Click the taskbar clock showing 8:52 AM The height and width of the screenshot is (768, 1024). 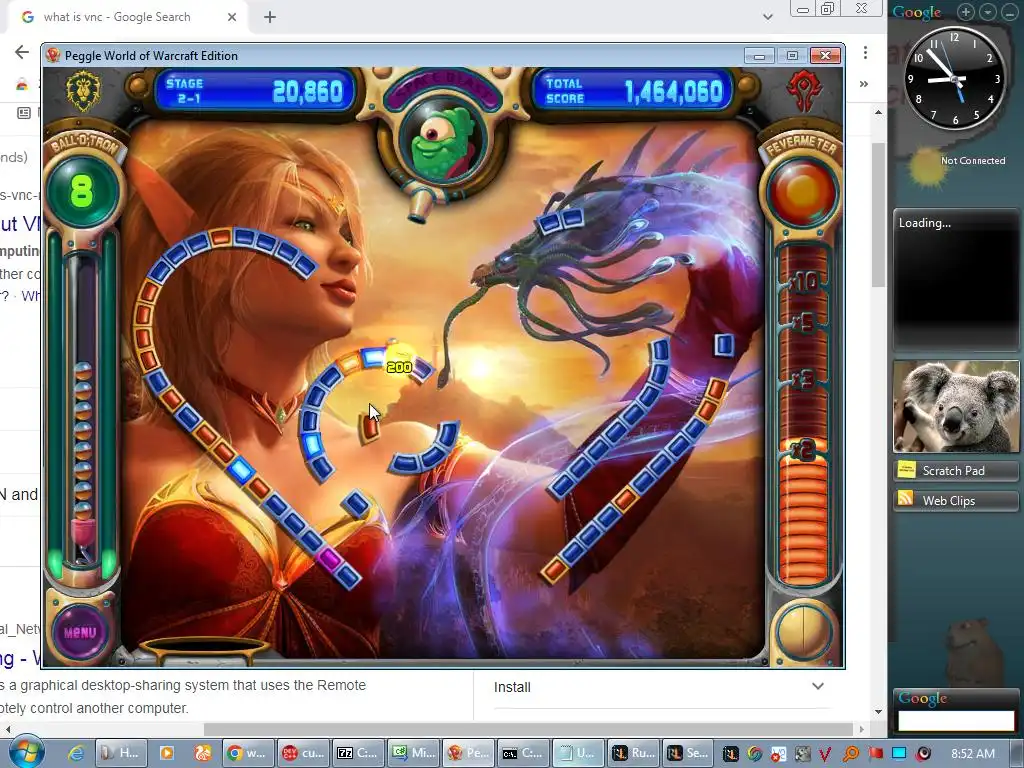click(x=973, y=753)
